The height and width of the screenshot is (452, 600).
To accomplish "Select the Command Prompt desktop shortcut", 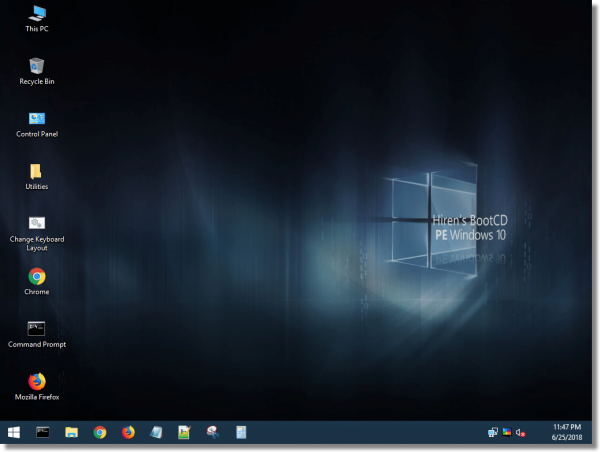I will (37, 334).
